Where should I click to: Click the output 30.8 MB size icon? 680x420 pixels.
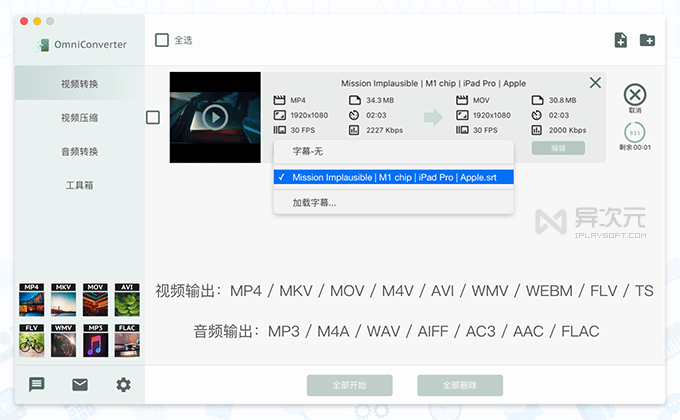tap(537, 100)
